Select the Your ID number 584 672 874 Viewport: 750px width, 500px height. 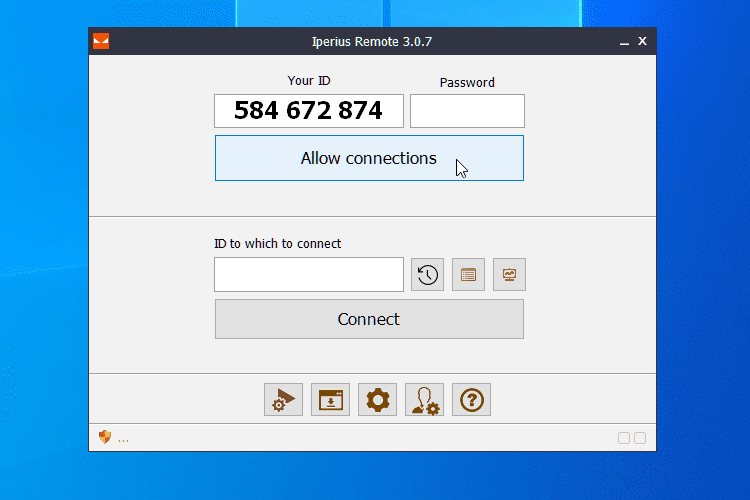pos(309,111)
